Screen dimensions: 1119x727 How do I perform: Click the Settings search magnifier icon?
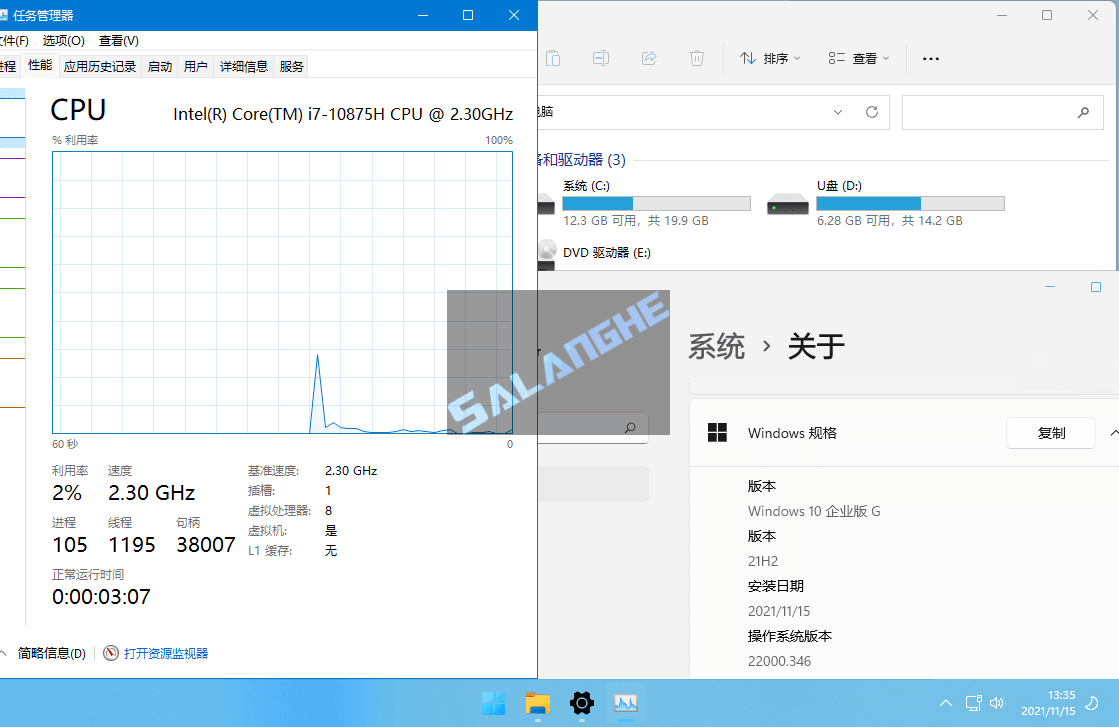point(629,427)
